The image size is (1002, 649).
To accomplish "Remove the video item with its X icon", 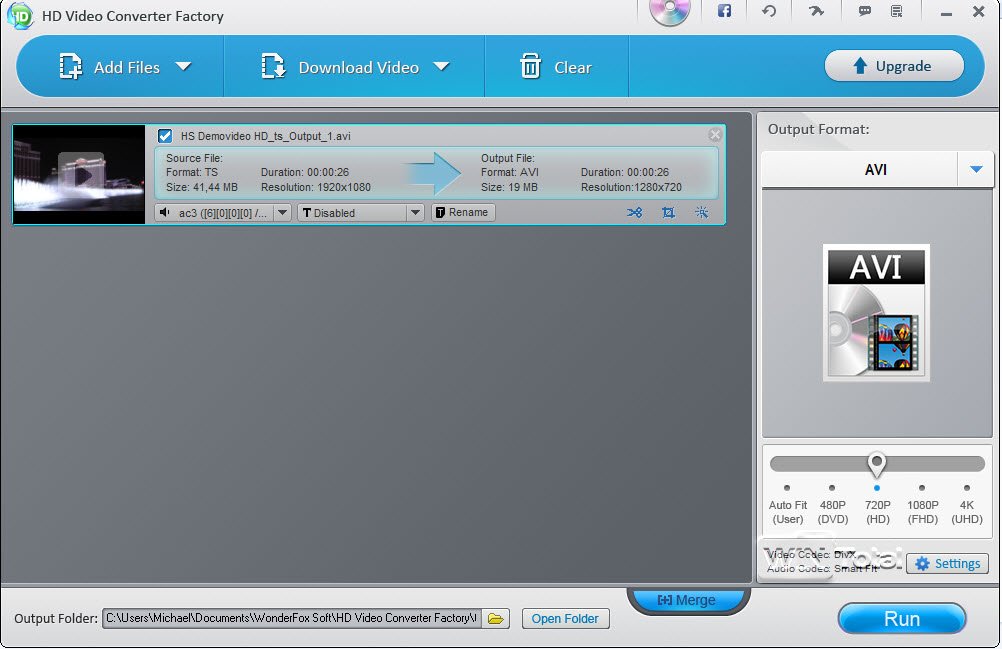I will click(715, 134).
